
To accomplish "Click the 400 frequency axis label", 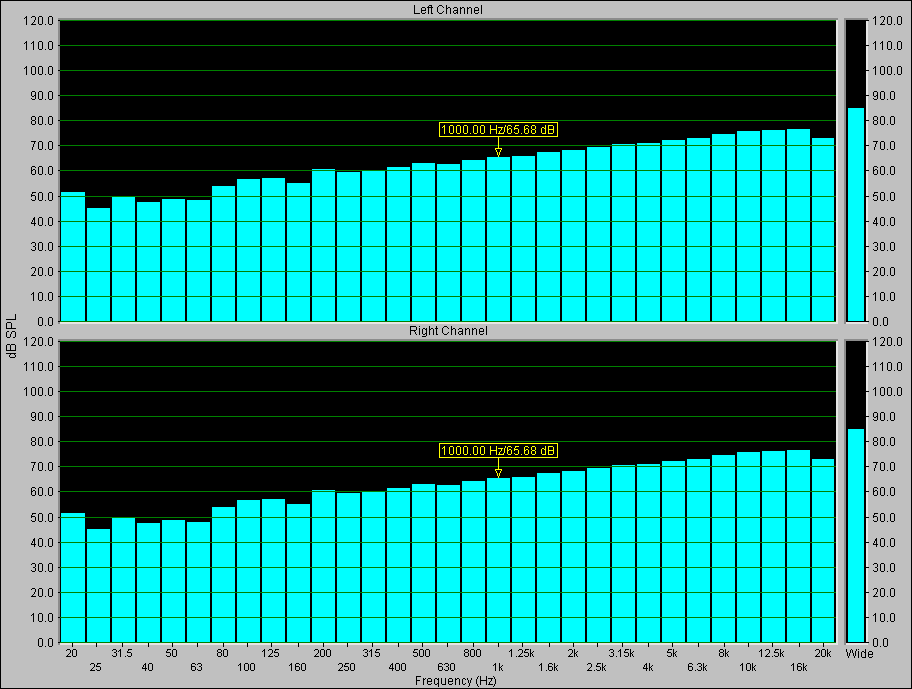I will pos(397,667).
